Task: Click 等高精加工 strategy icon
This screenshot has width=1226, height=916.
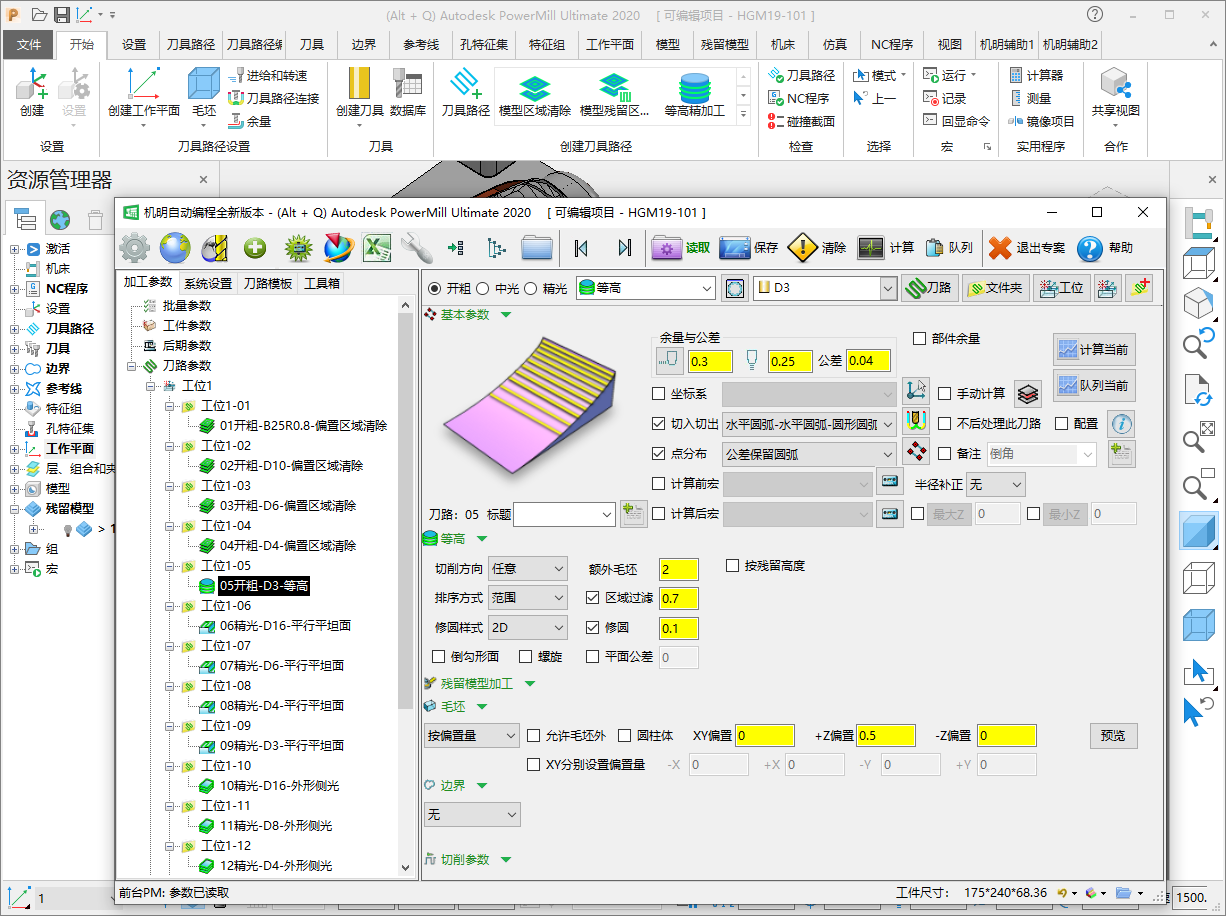Action: 694,96
